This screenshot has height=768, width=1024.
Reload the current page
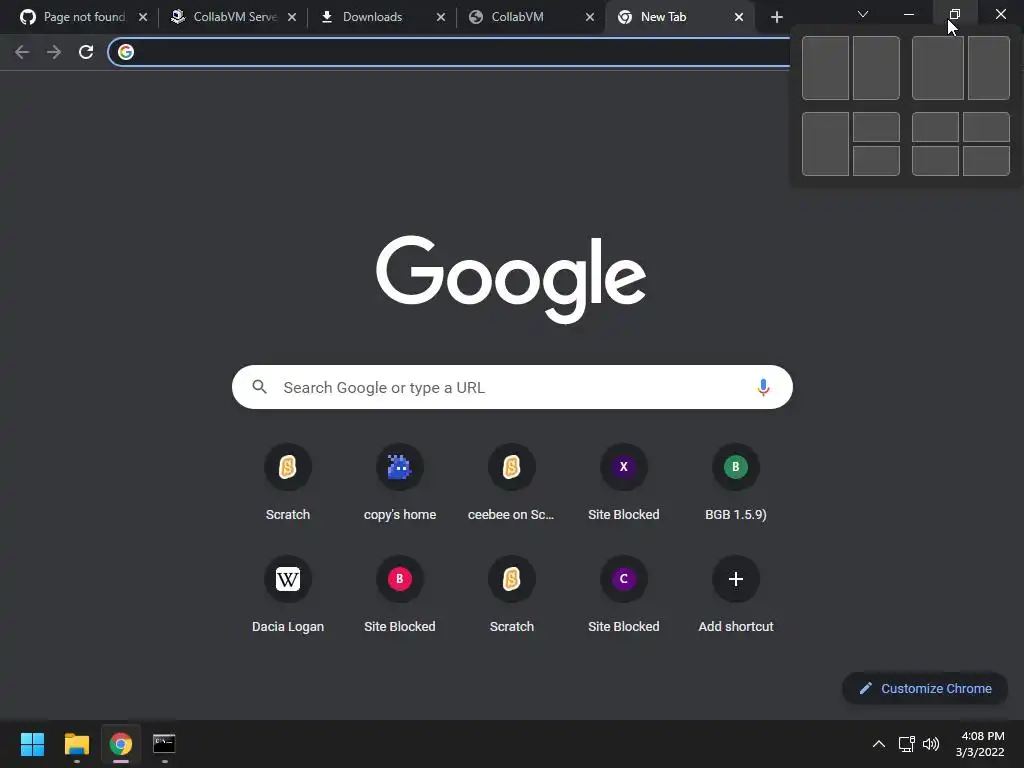click(x=86, y=52)
